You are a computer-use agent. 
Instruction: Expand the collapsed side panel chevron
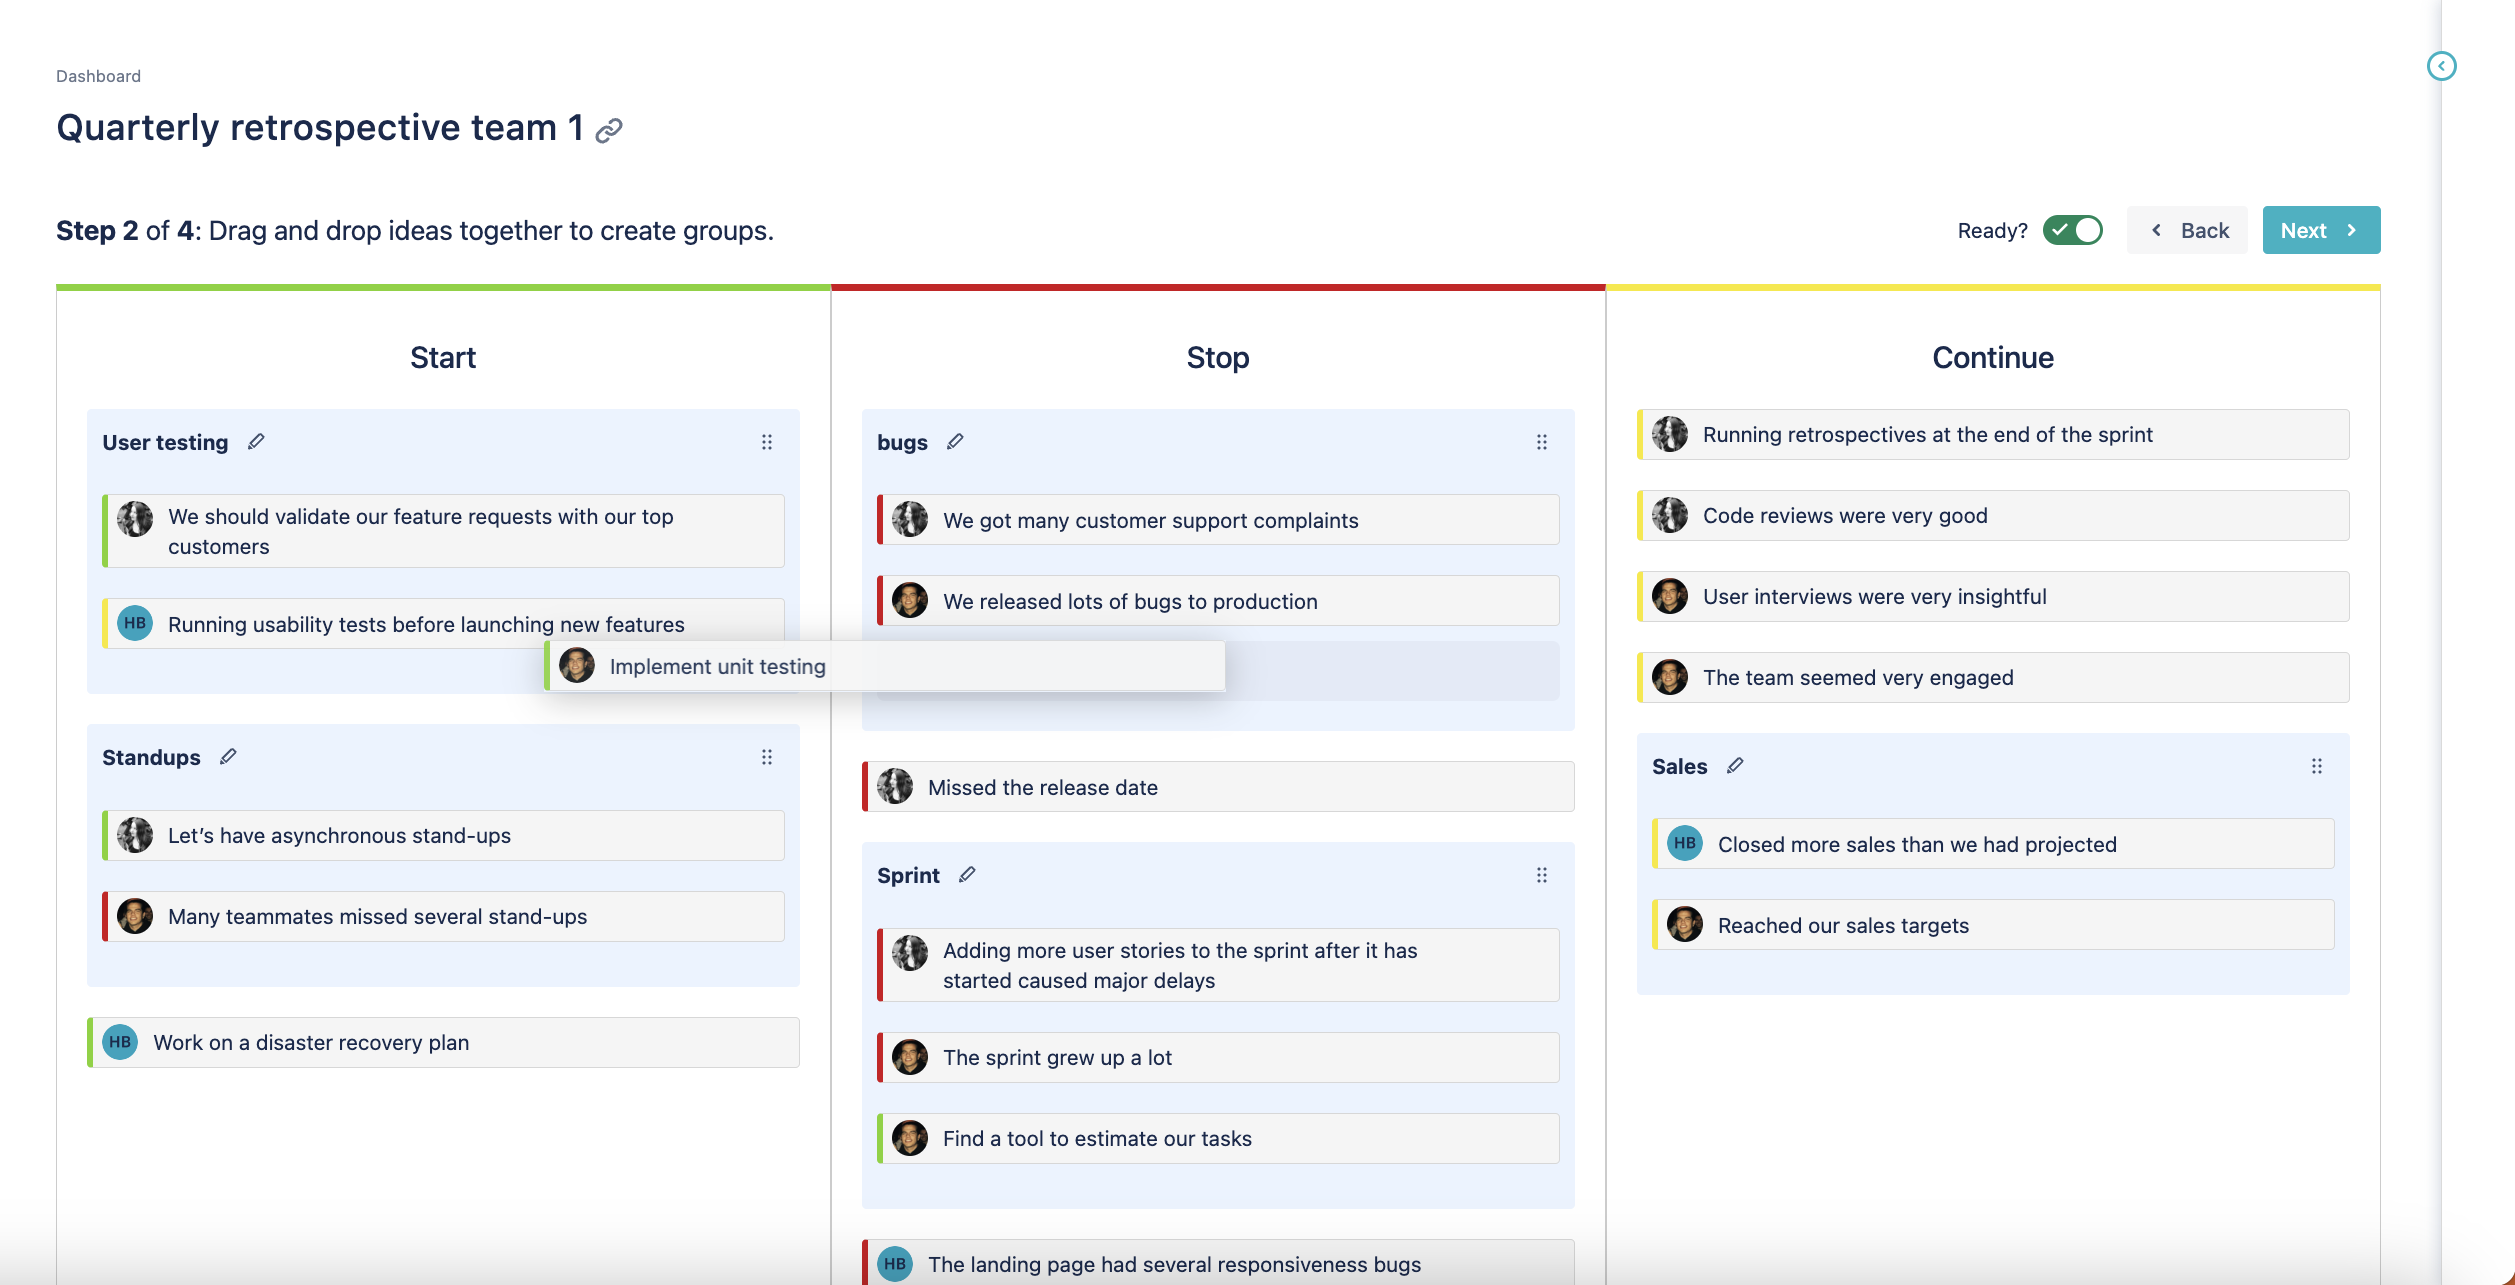point(2442,66)
